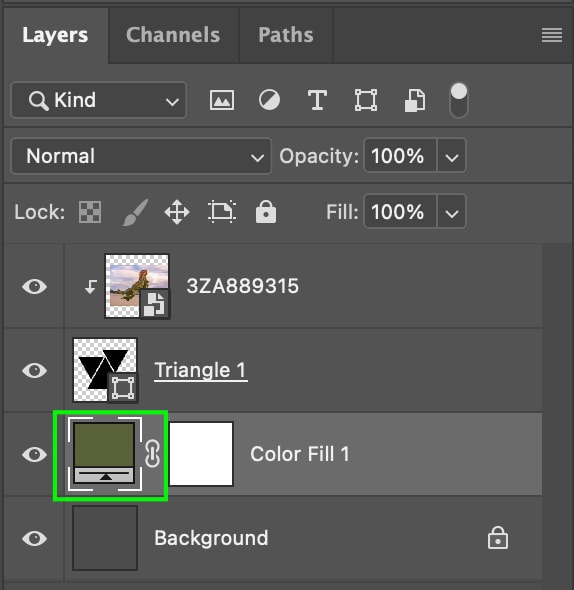Click the Lock all padlock icon

(x=266, y=212)
